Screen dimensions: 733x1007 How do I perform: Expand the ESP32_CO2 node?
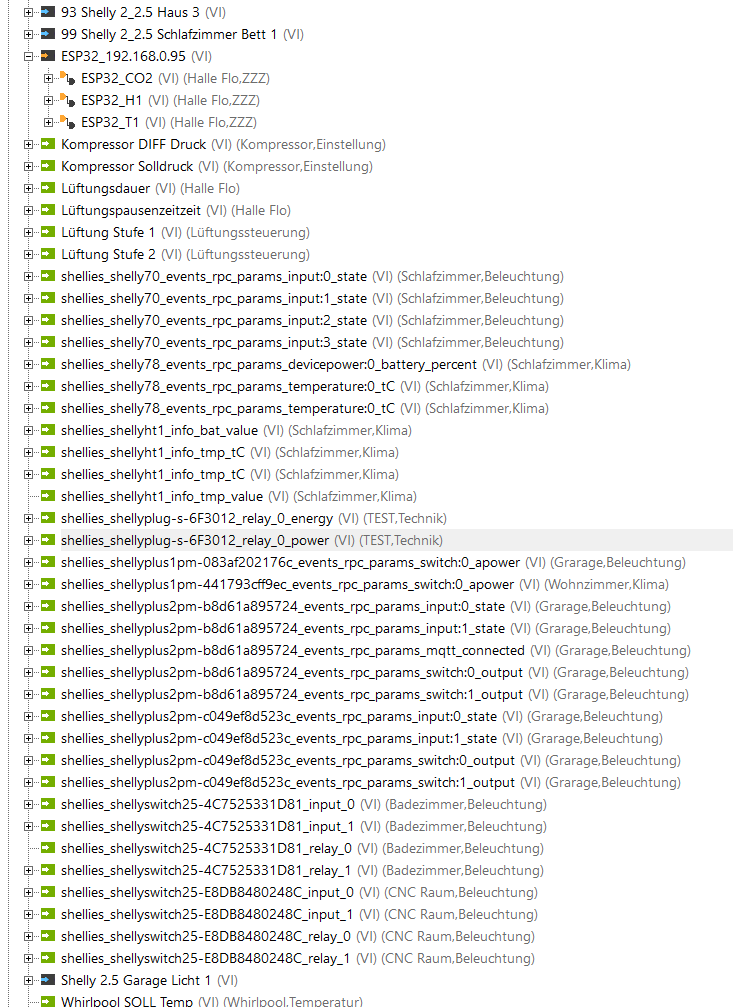tap(48, 78)
